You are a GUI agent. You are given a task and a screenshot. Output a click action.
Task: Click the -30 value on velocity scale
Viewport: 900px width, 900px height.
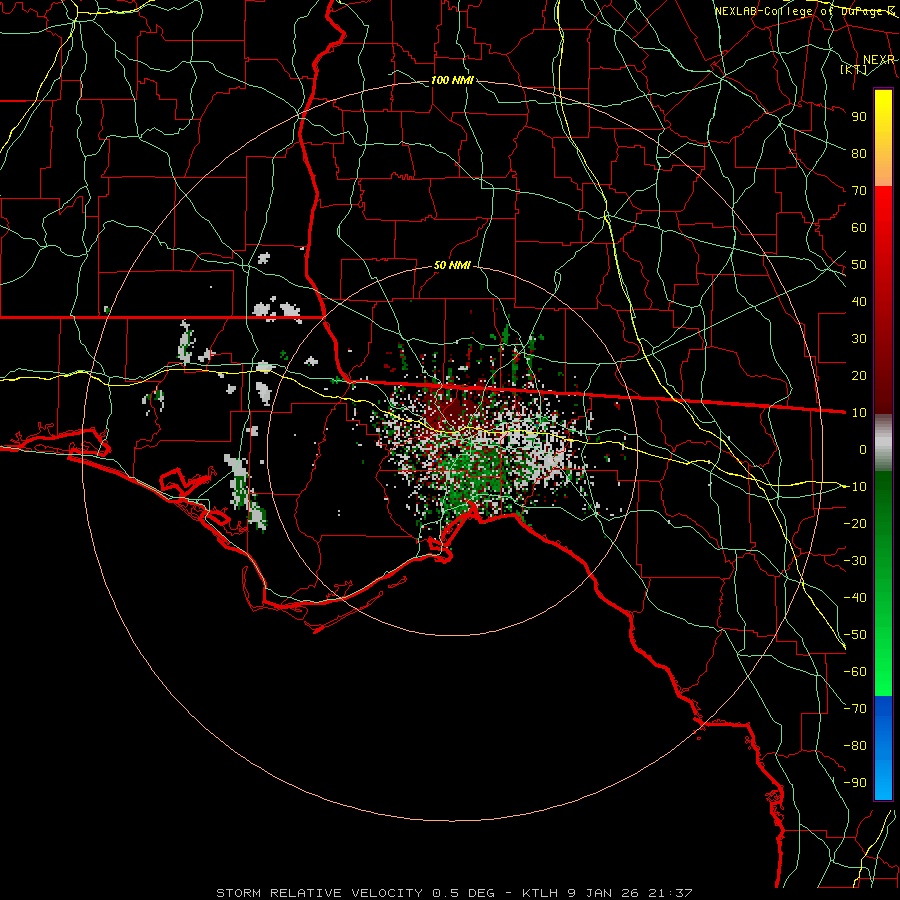tap(855, 561)
